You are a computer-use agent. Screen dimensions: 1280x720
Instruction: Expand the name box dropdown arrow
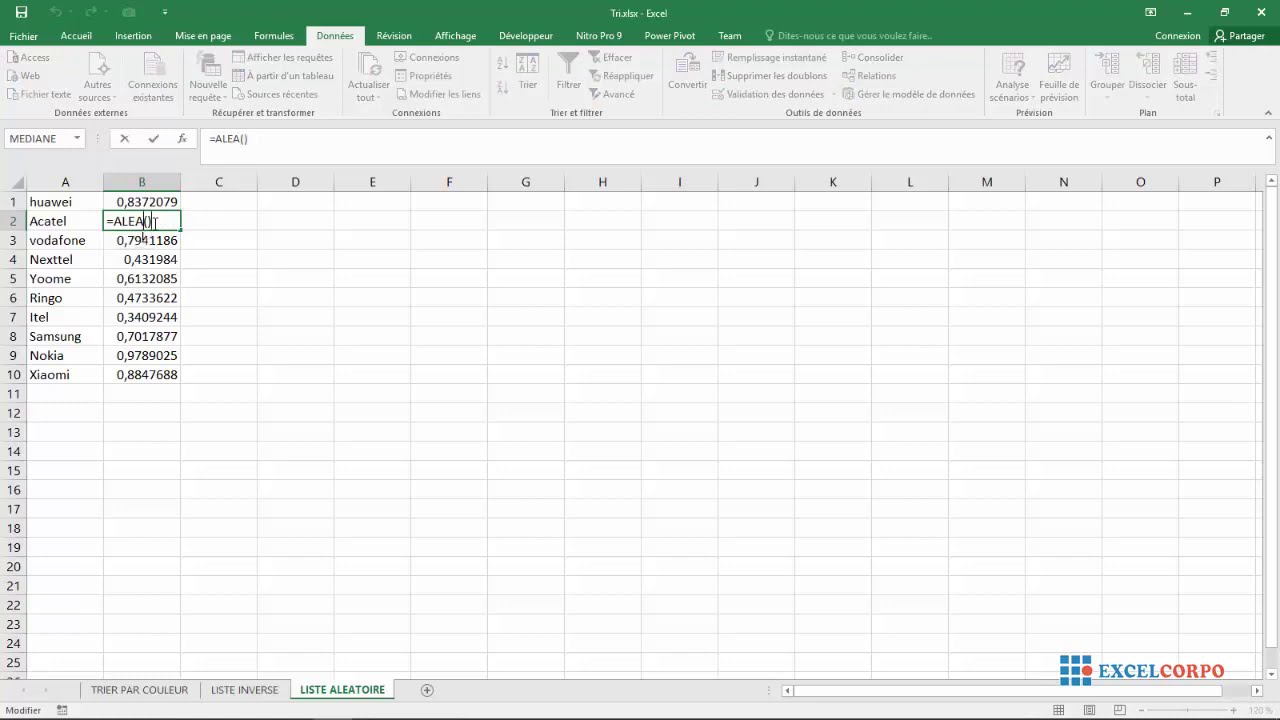[x=76, y=139]
